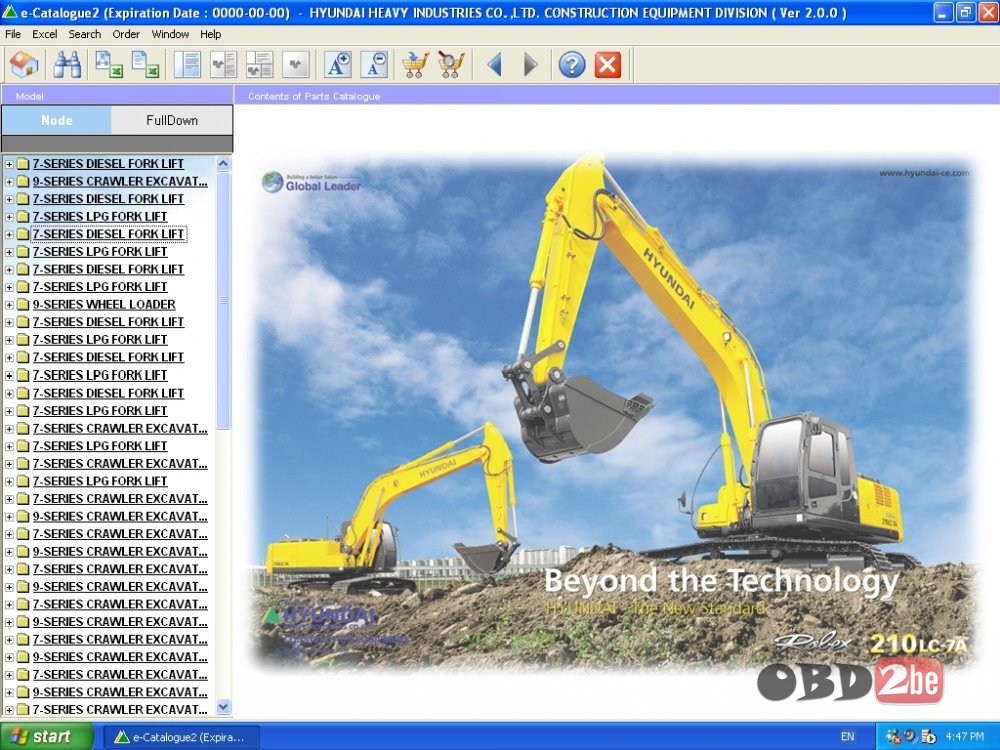Expand the dotted-outline 7-SERIES DIESEL FORK LIFT node
The width and height of the screenshot is (1000, 750).
click(9, 235)
